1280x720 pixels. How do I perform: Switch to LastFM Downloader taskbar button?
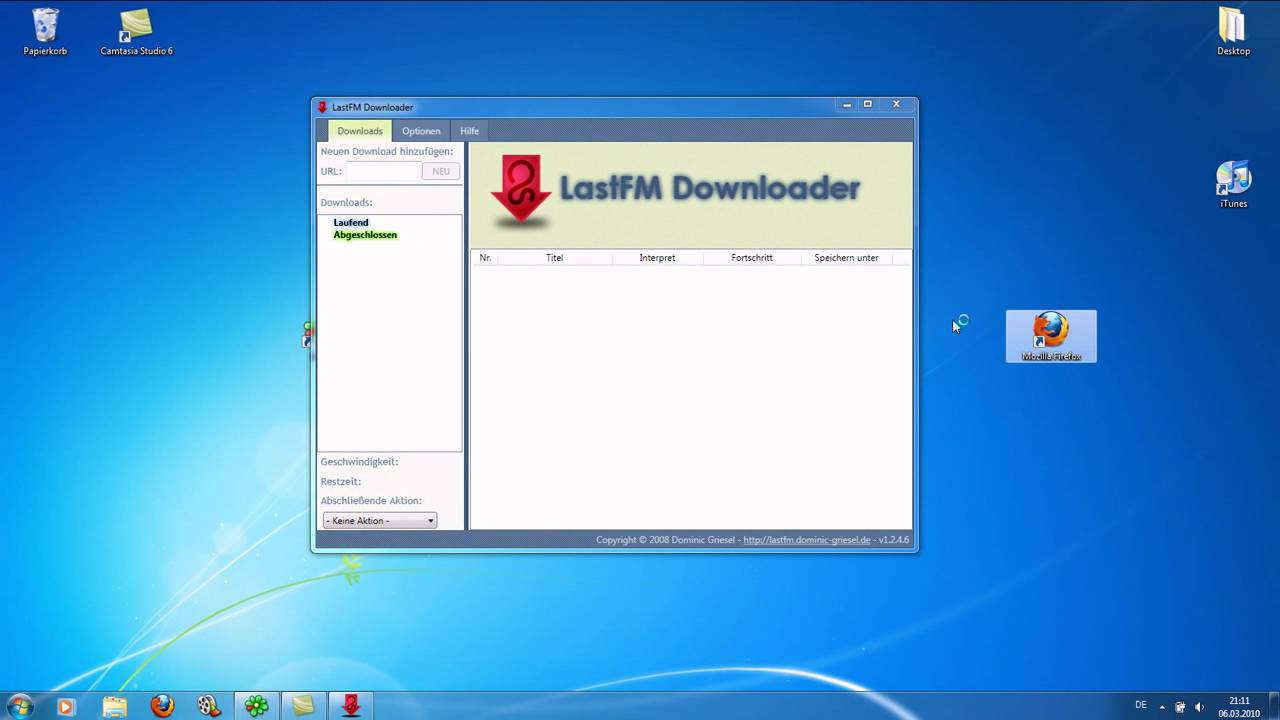(x=350, y=706)
